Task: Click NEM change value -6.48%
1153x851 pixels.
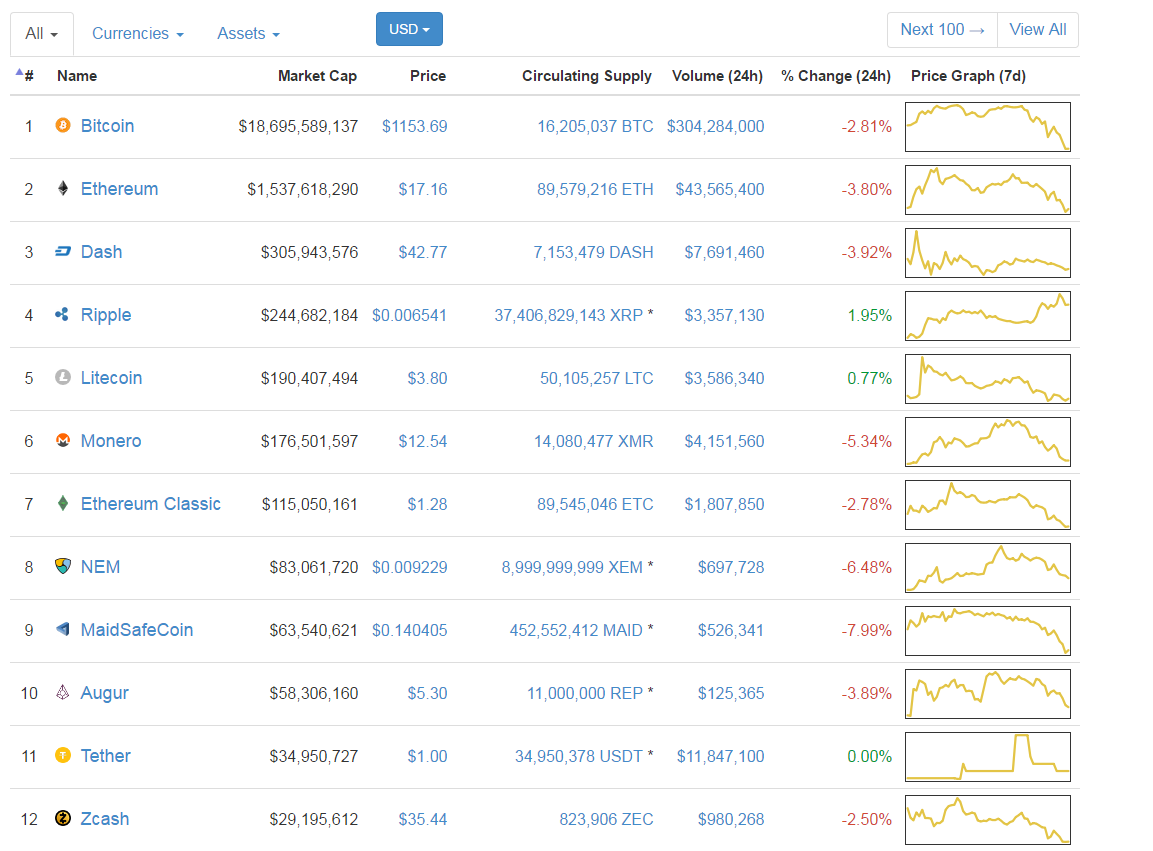Action: click(867, 567)
